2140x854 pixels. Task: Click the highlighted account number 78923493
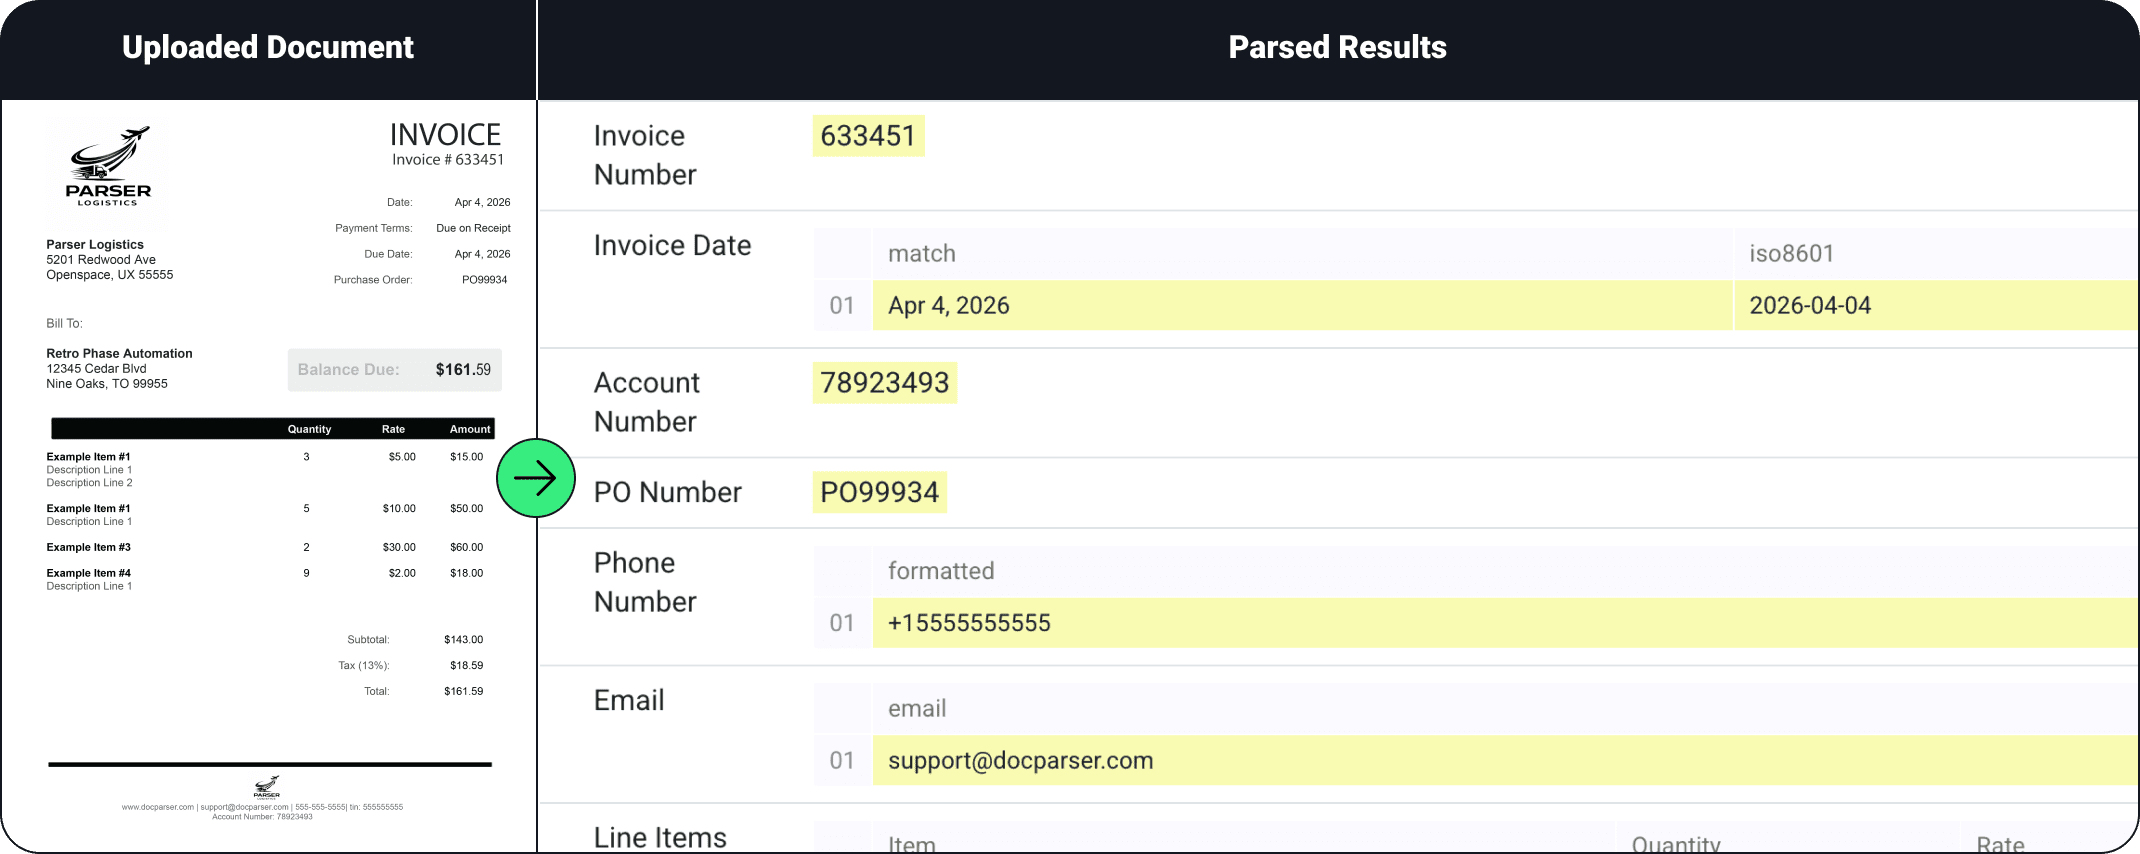click(x=884, y=383)
